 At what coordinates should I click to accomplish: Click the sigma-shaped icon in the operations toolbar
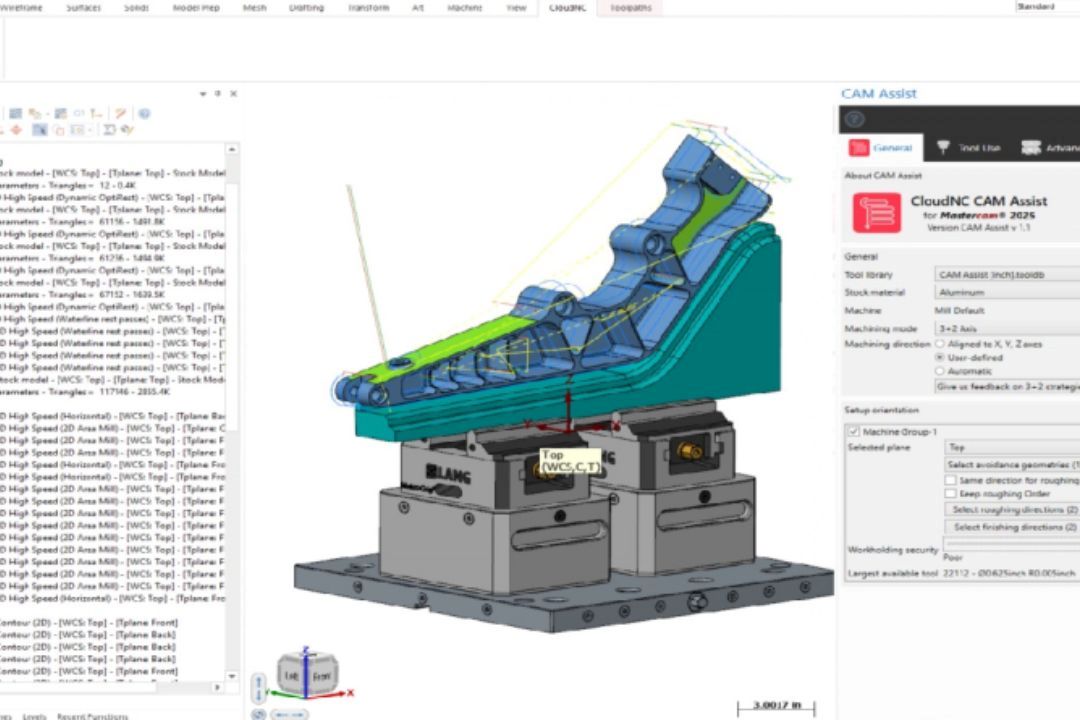point(109,130)
